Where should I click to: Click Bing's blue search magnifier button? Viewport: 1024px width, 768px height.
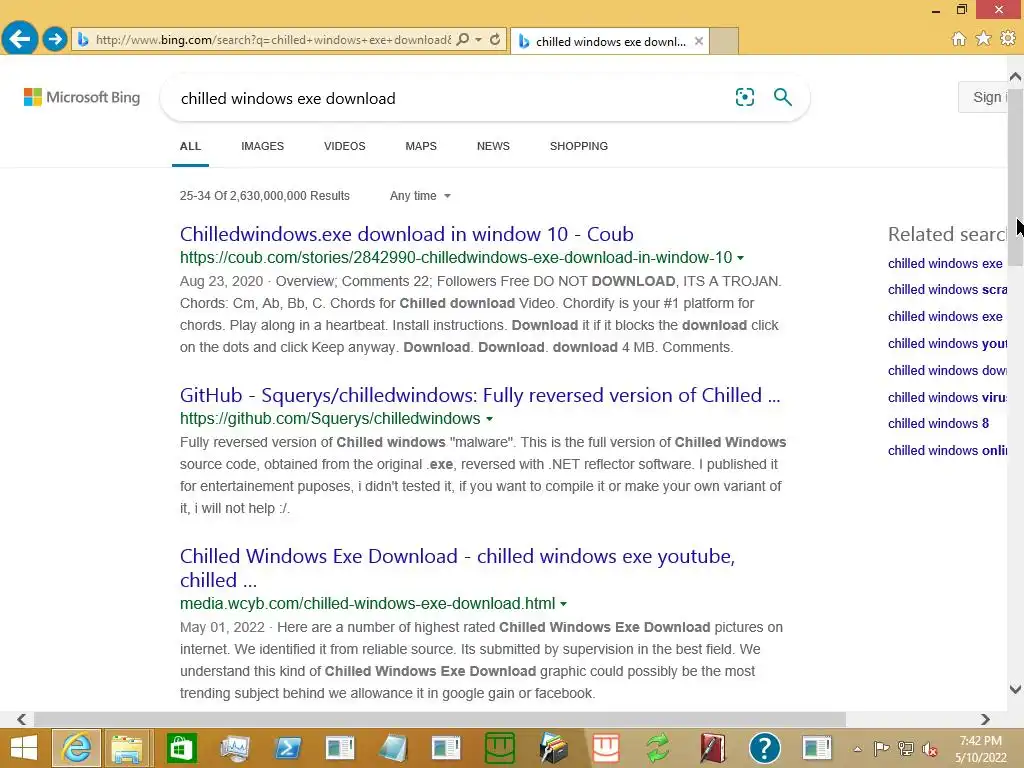pyautogui.click(x=782, y=97)
